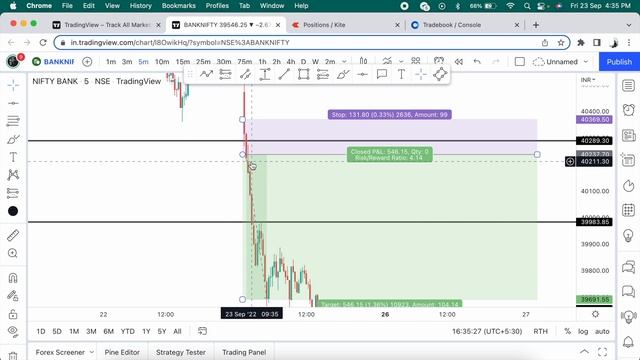Open the chart type candles icon
This screenshot has width=640, height=360.
click(363, 61)
